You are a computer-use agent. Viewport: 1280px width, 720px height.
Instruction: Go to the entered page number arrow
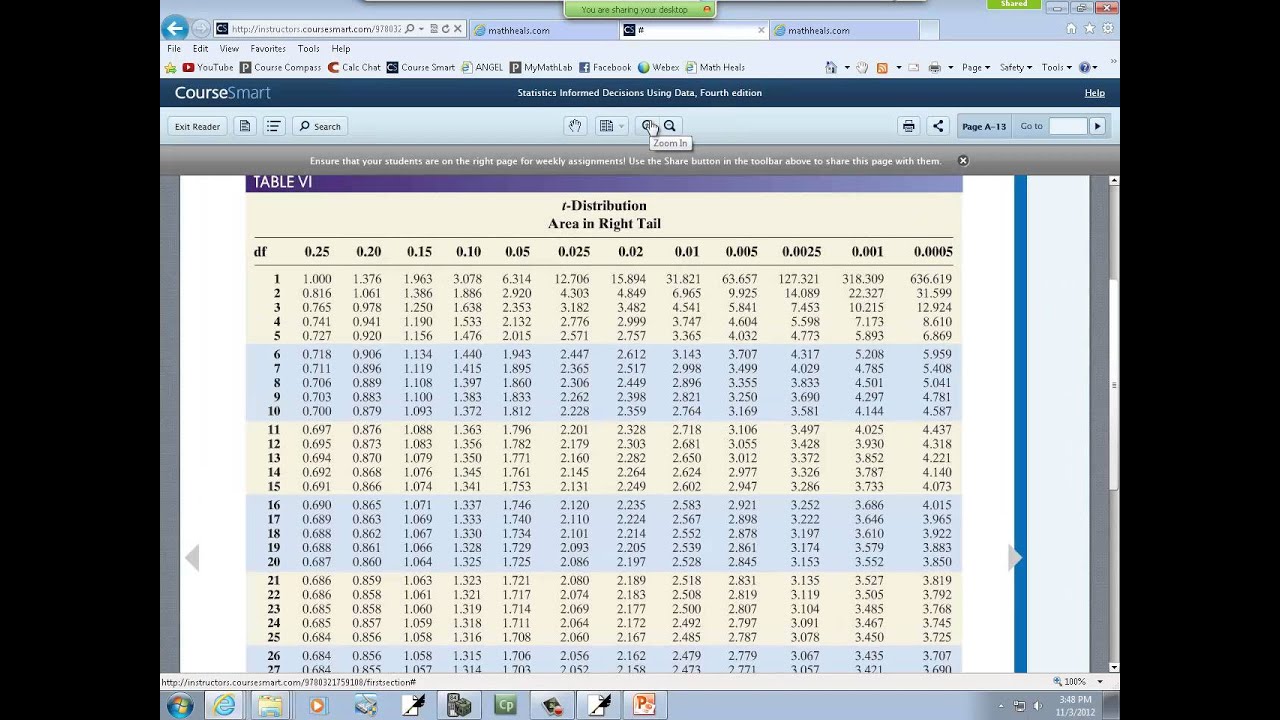(x=1097, y=126)
